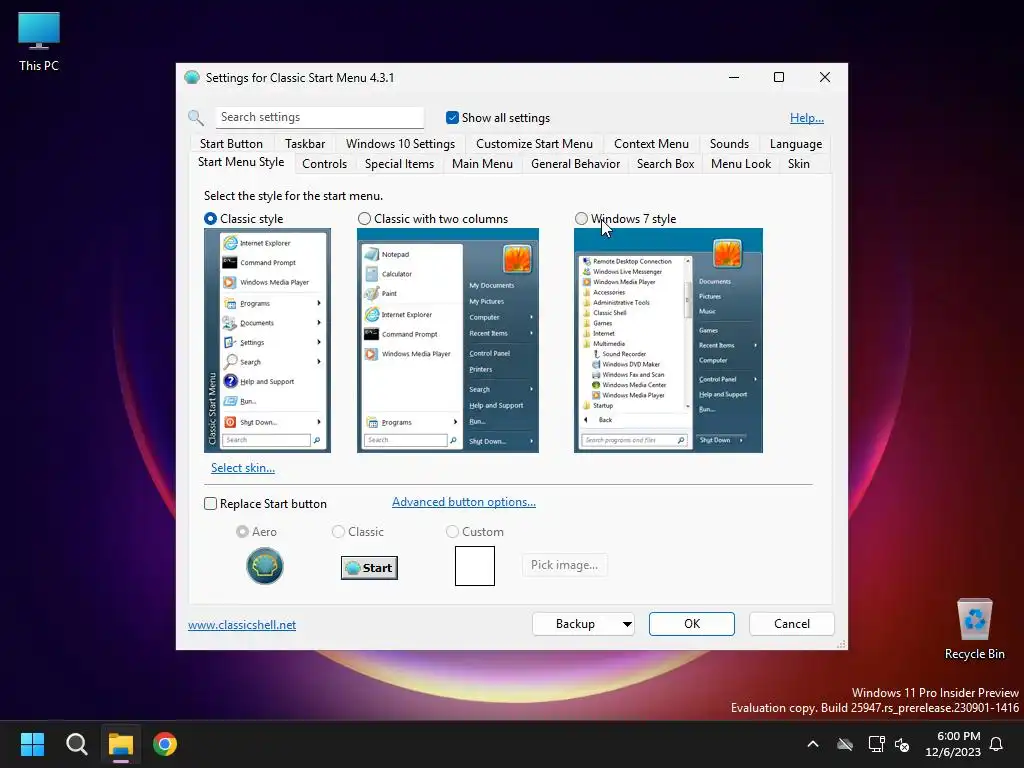Click the cloud sync tray icon

[845, 744]
